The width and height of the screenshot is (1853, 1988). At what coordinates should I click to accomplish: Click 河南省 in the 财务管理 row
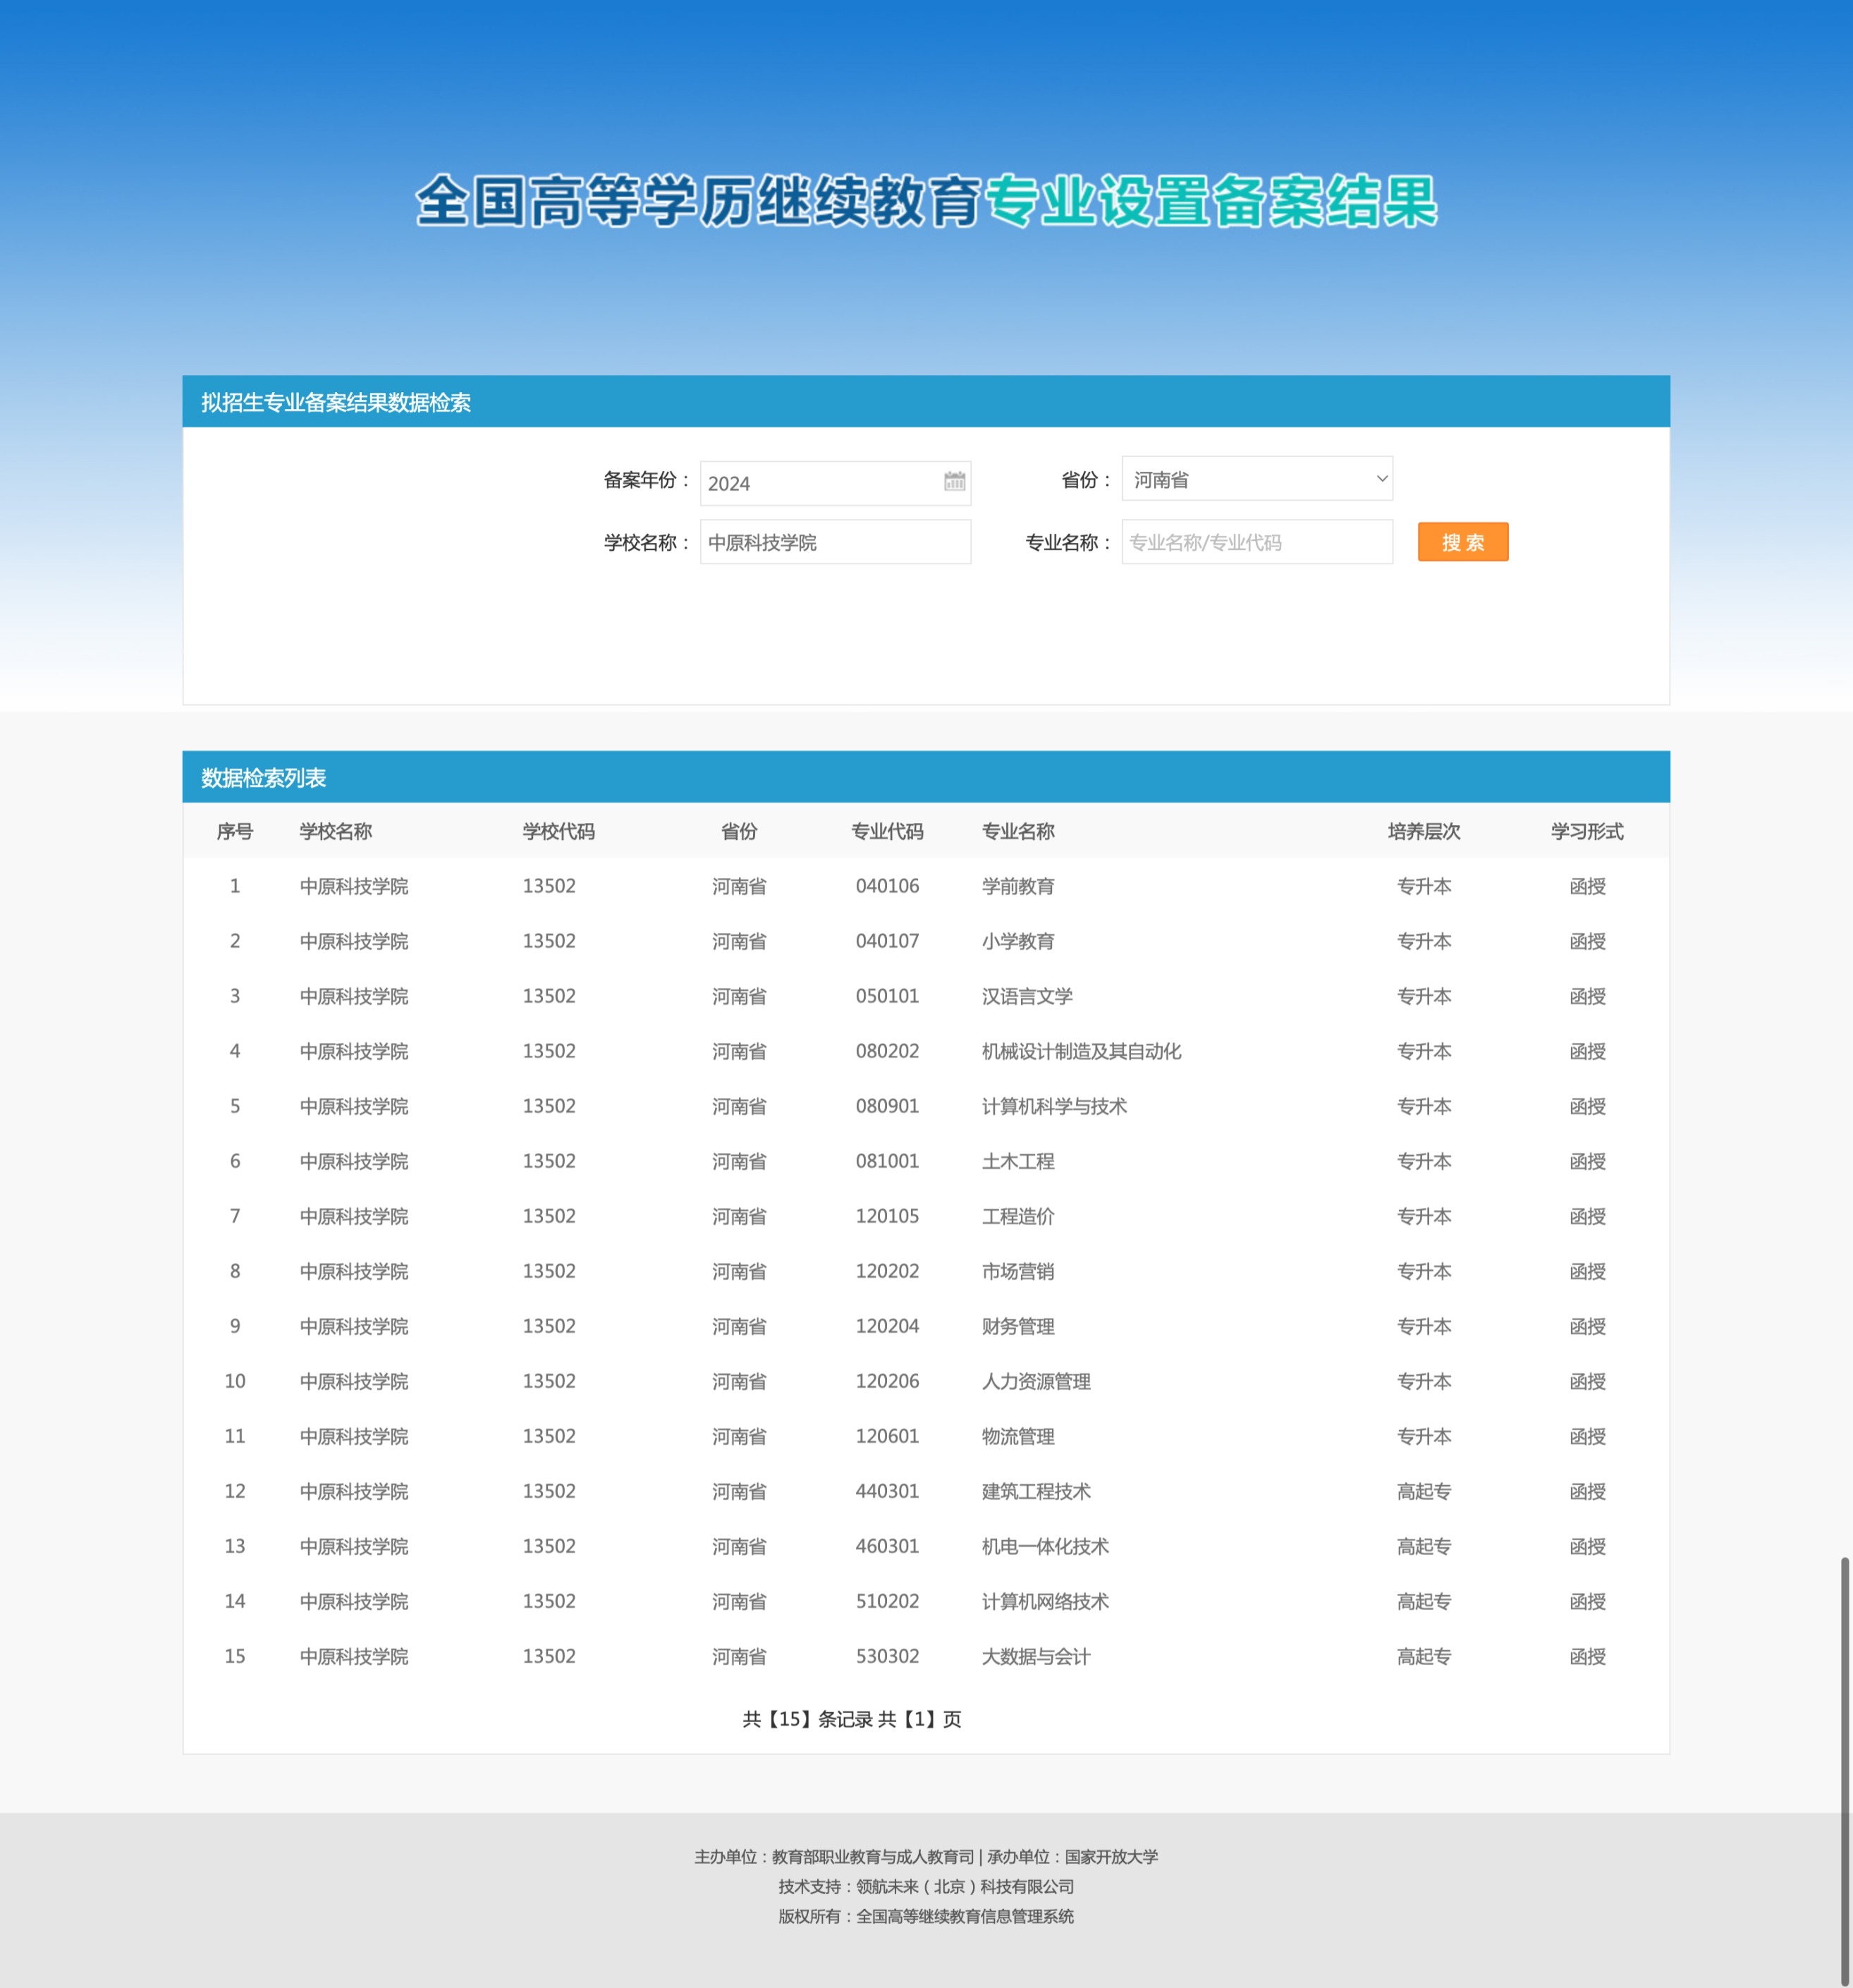(x=739, y=1327)
